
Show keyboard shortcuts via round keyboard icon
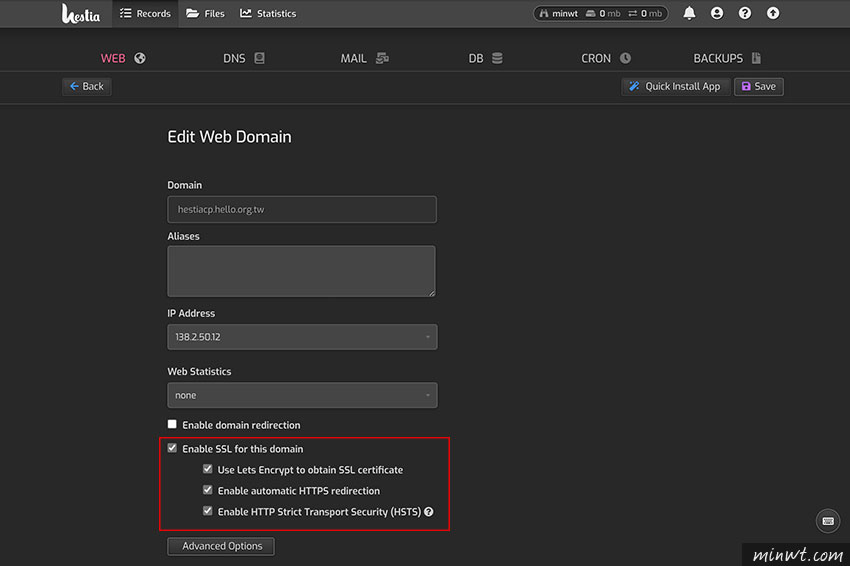(x=828, y=521)
